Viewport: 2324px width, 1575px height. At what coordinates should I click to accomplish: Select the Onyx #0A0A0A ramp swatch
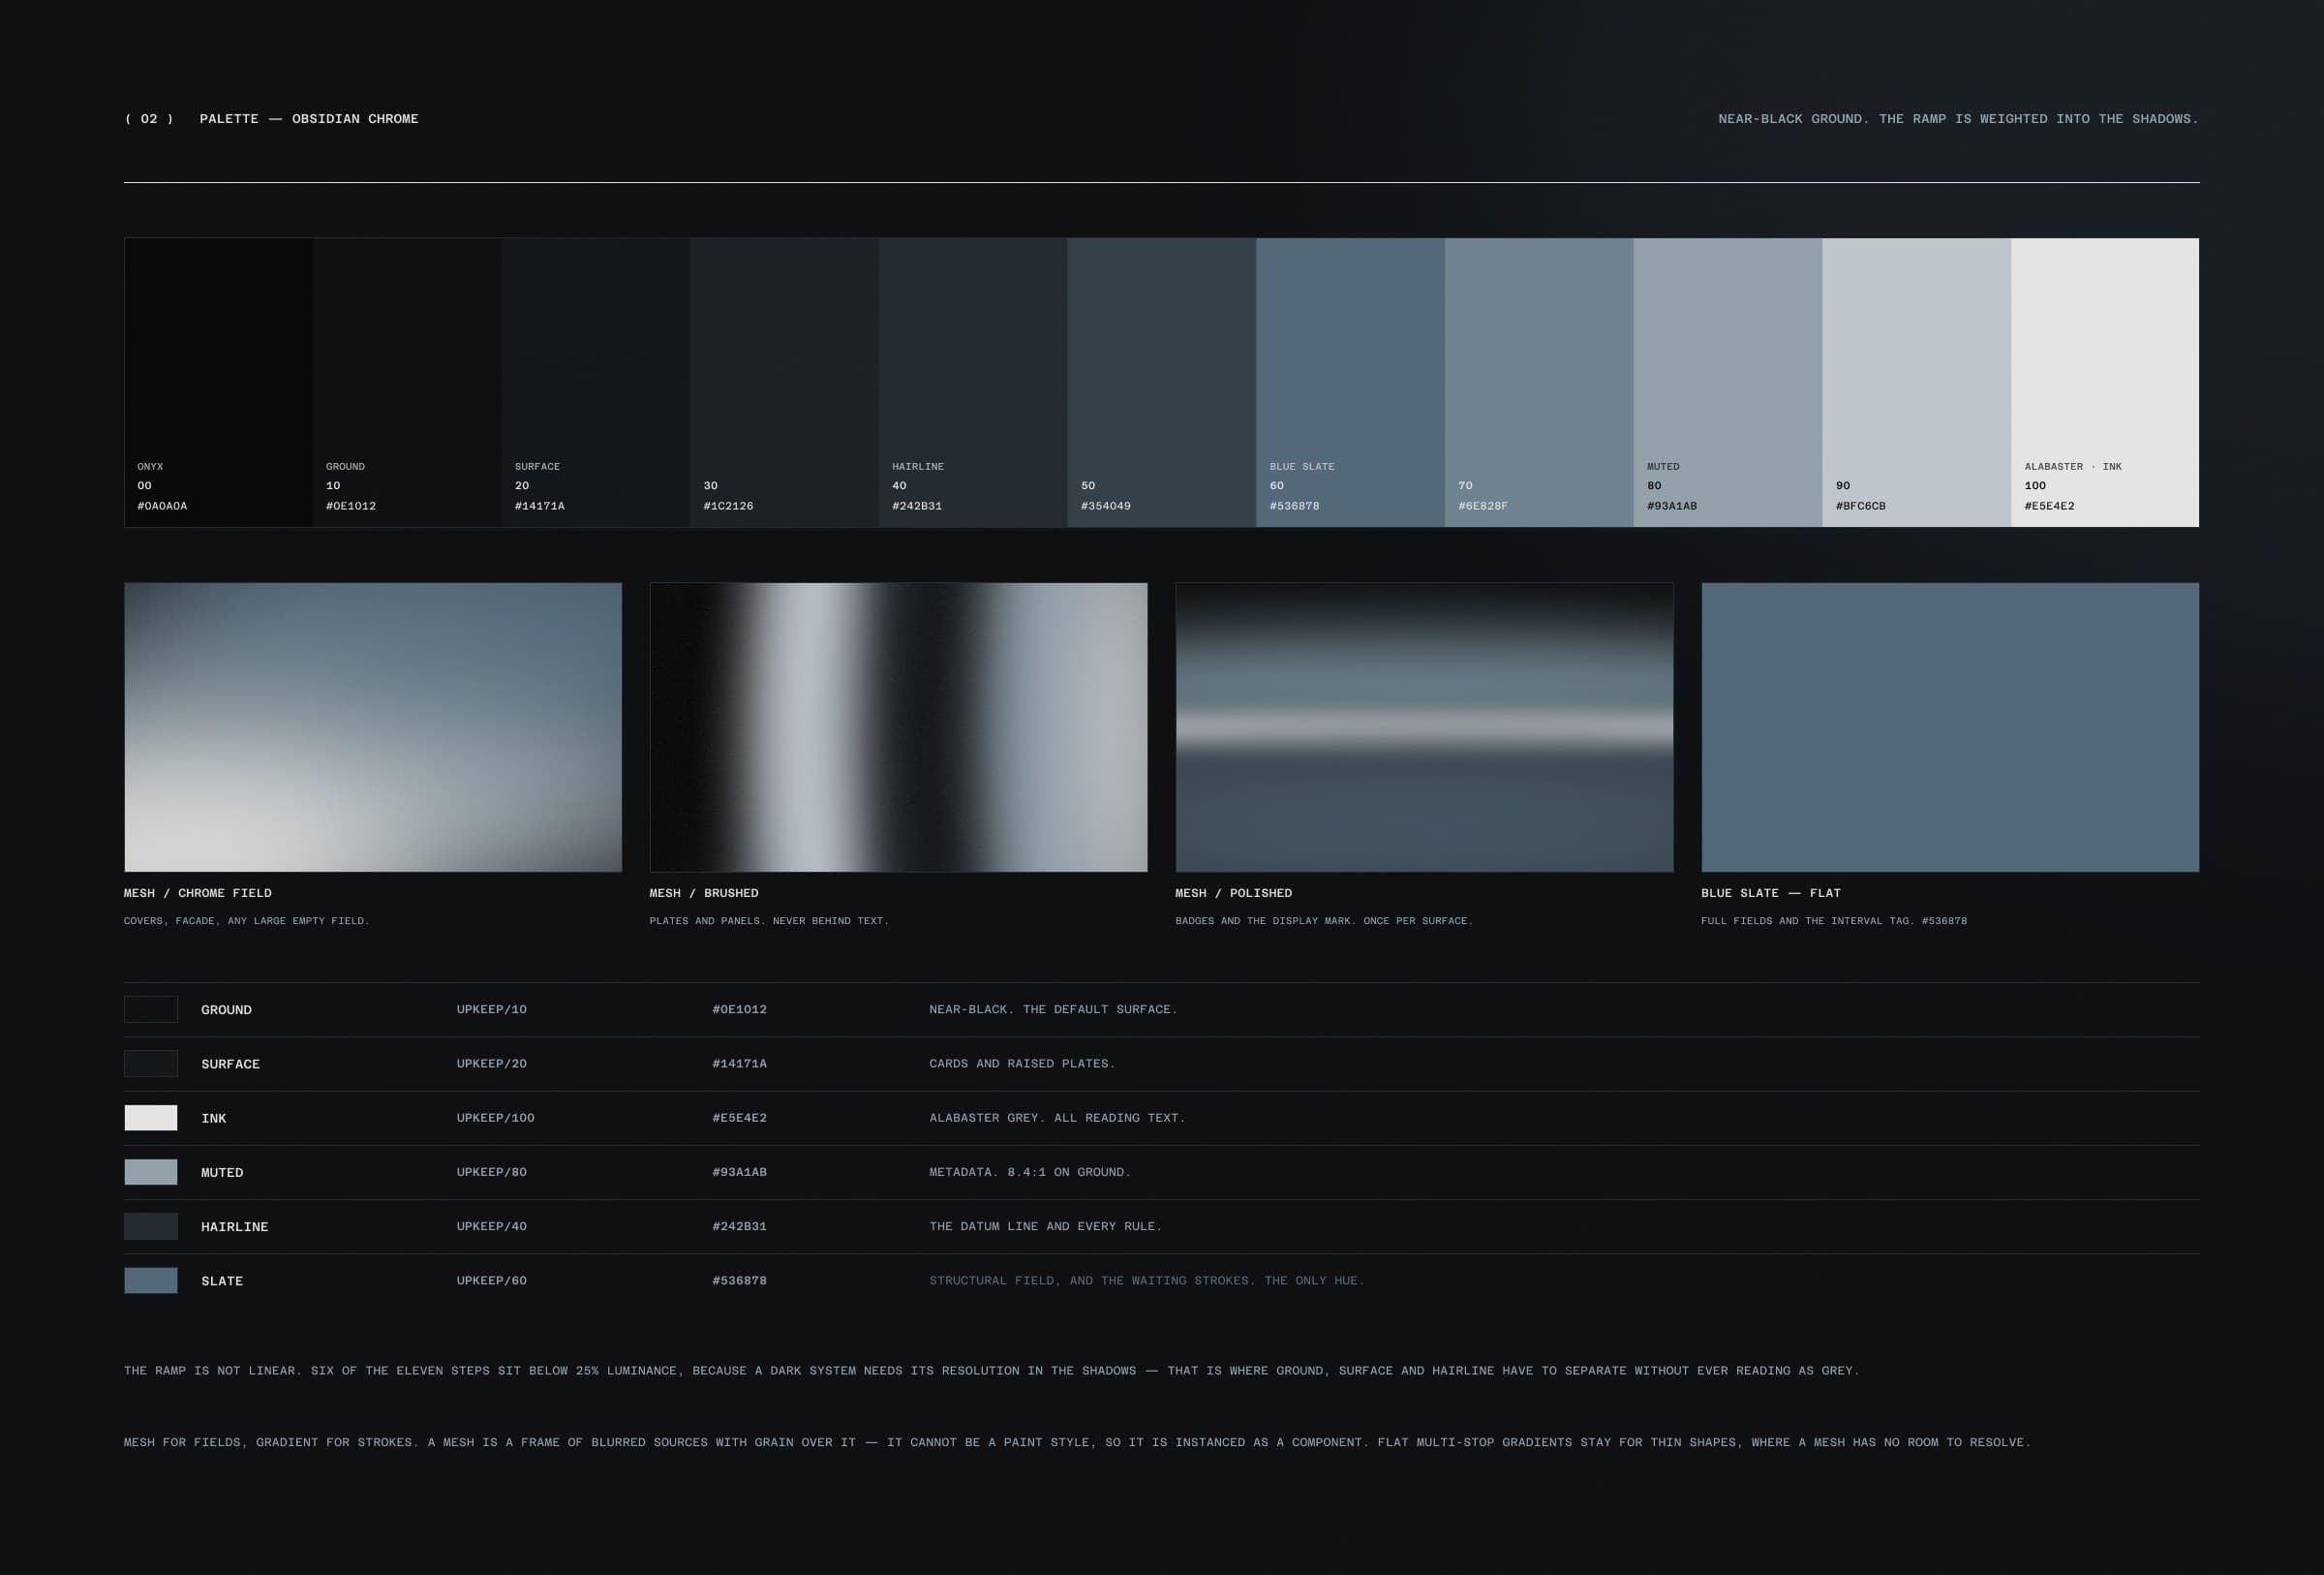219,382
